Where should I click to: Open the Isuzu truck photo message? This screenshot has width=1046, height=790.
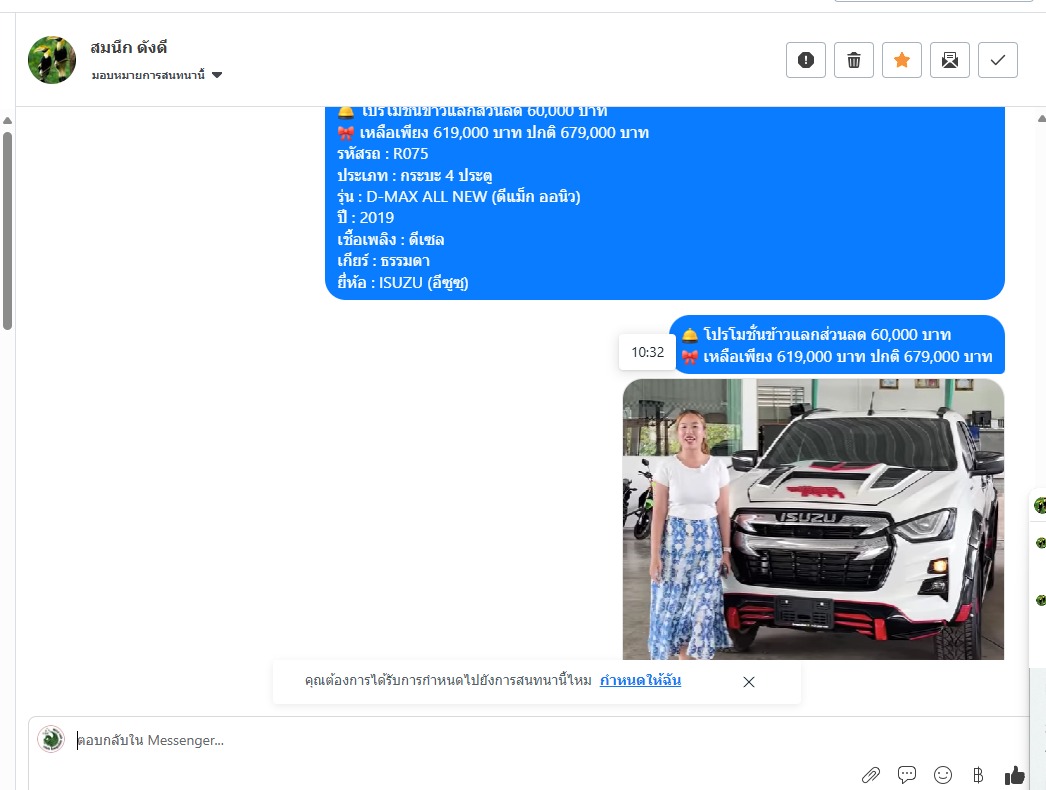click(x=813, y=519)
